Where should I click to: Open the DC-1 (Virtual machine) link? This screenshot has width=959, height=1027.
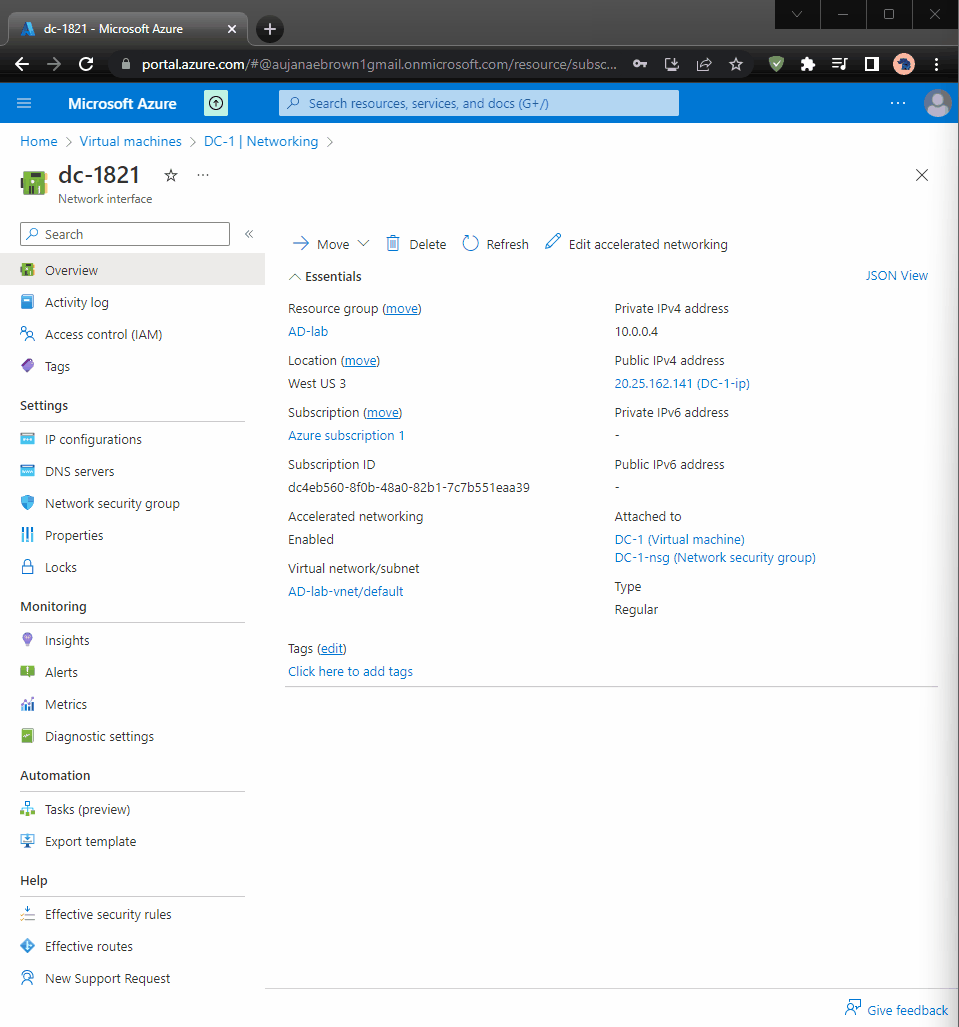click(x=679, y=539)
